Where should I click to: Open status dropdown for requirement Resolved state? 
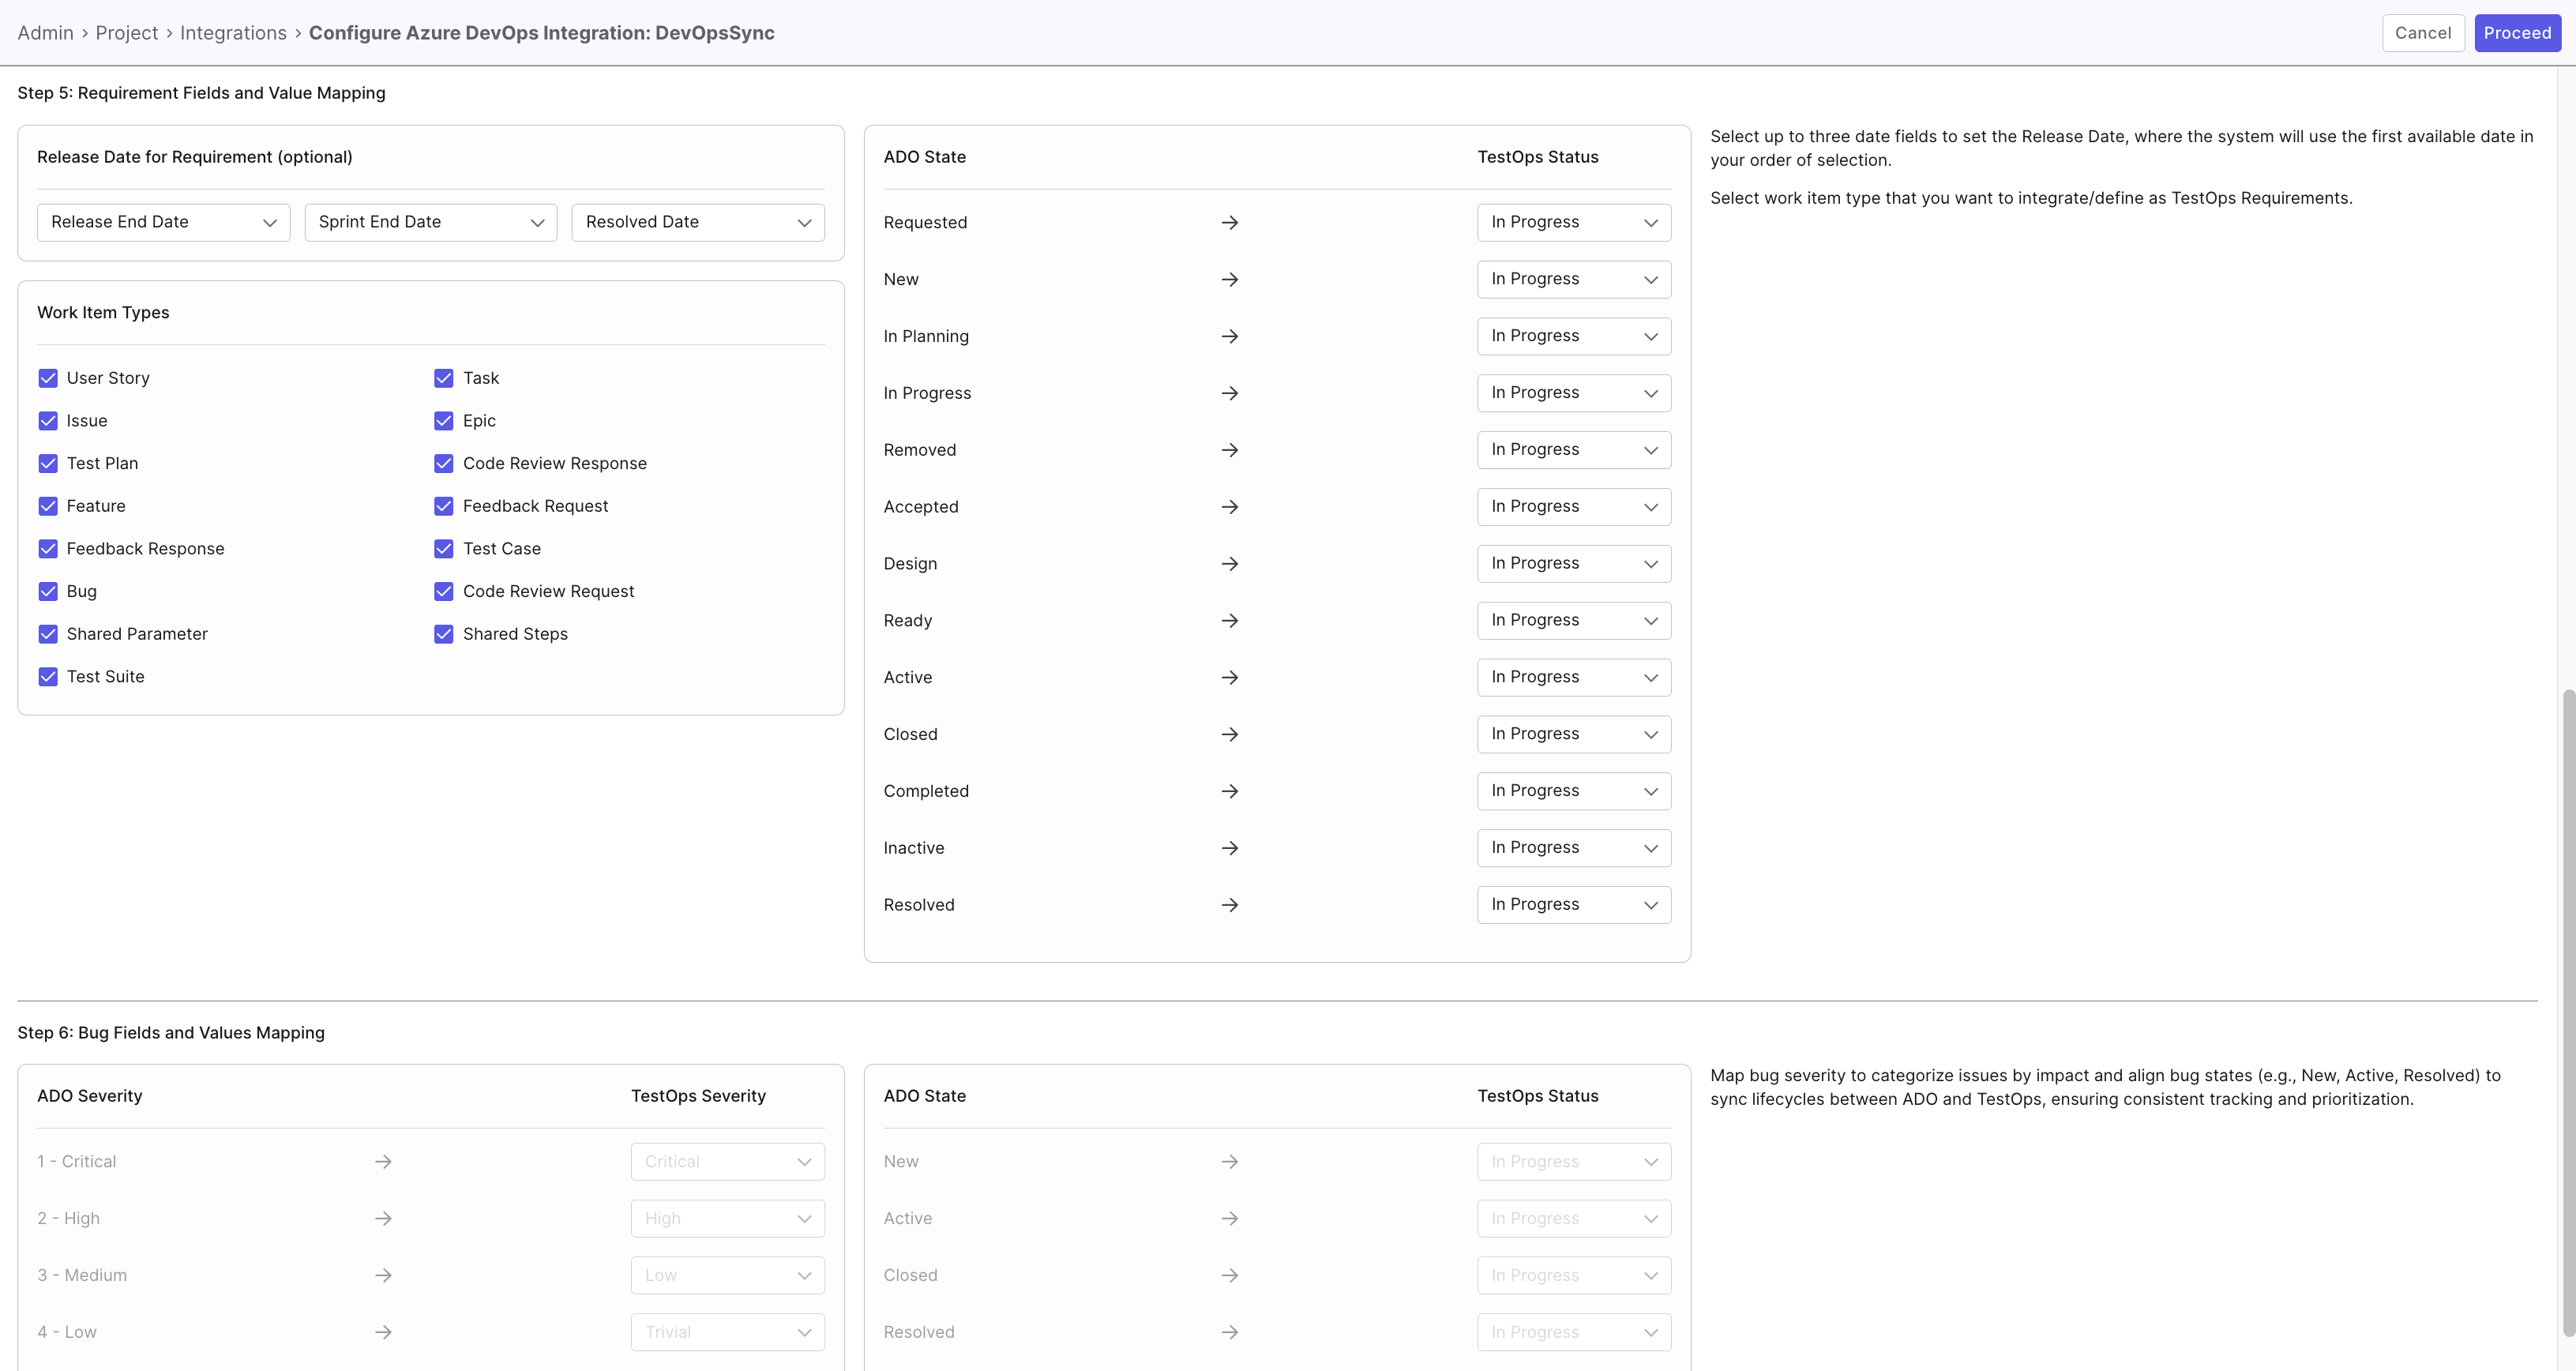coord(1574,905)
